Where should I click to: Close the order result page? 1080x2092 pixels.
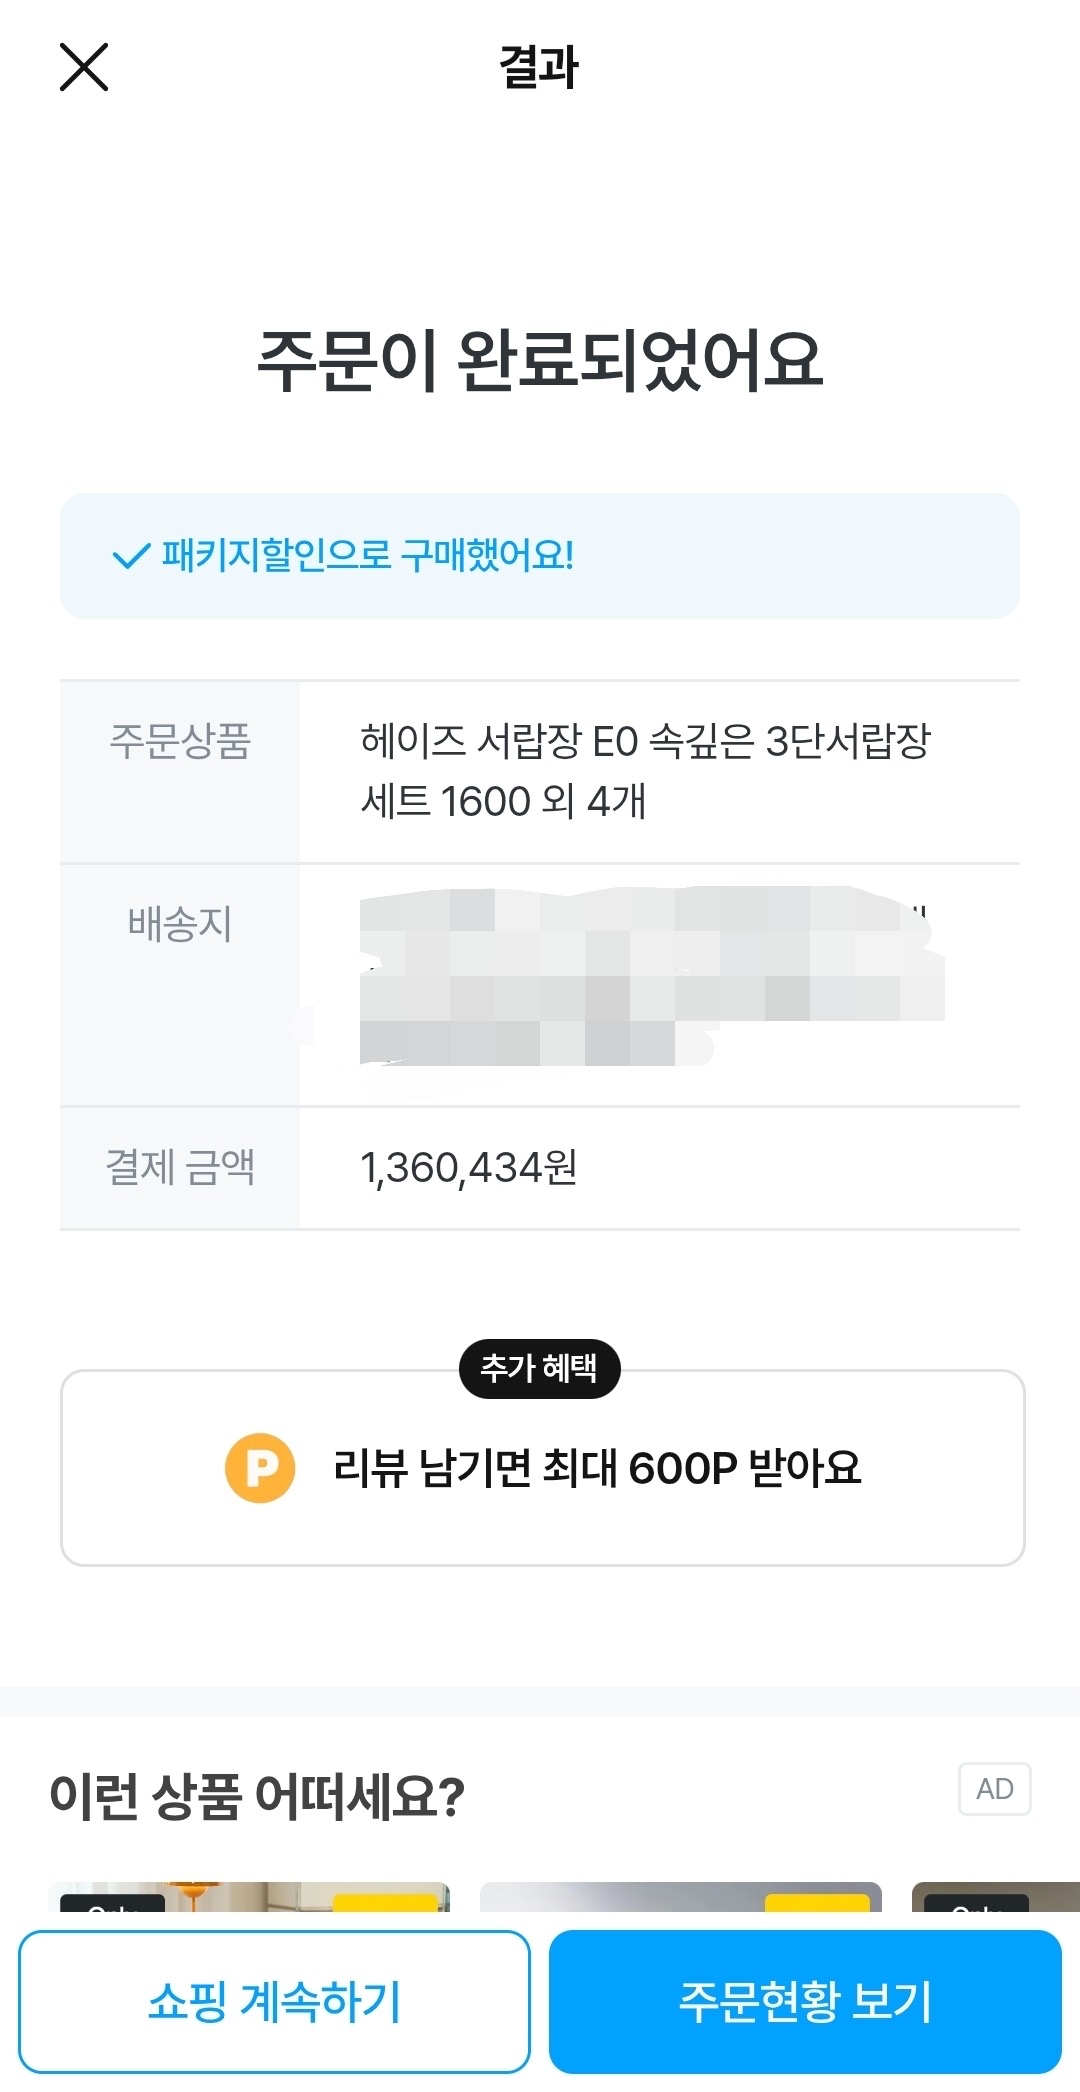click(84, 68)
